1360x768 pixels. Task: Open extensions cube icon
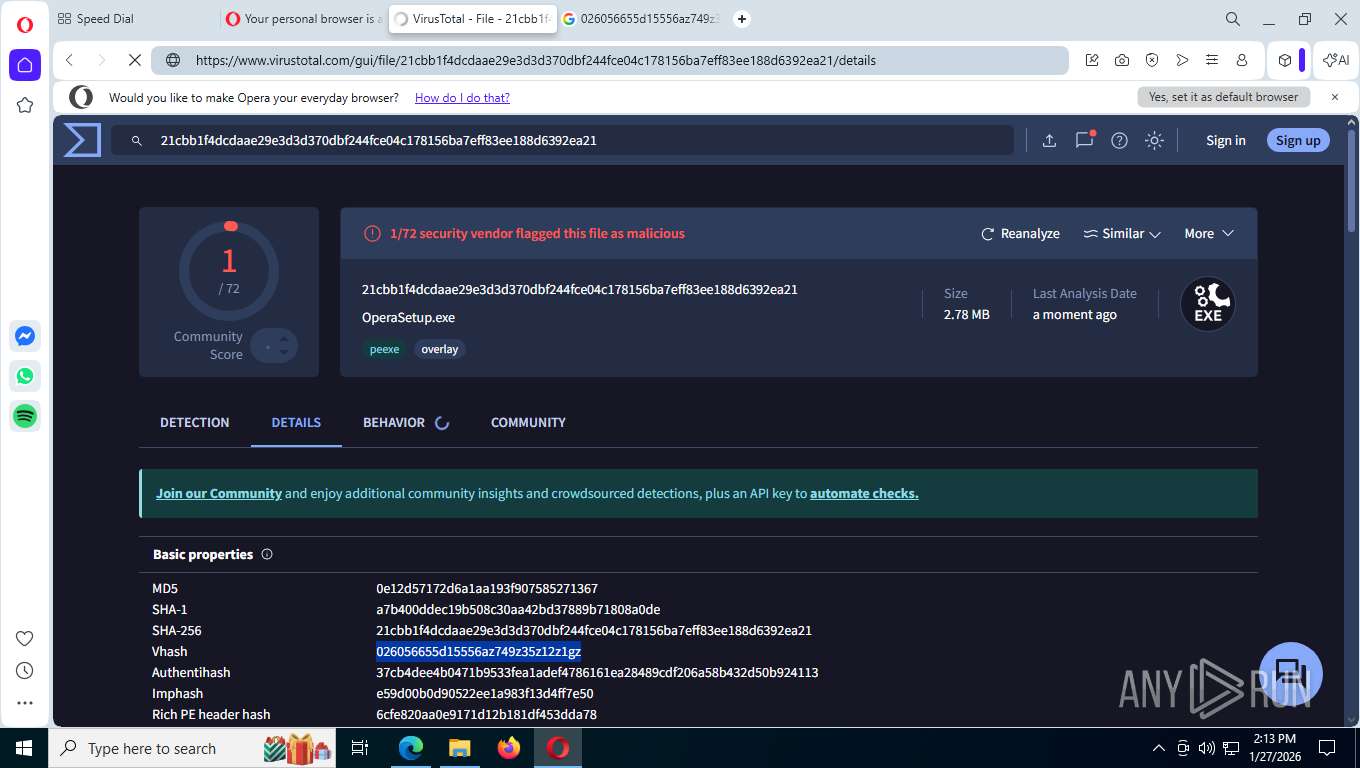pyautogui.click(x=1285, y=60)
